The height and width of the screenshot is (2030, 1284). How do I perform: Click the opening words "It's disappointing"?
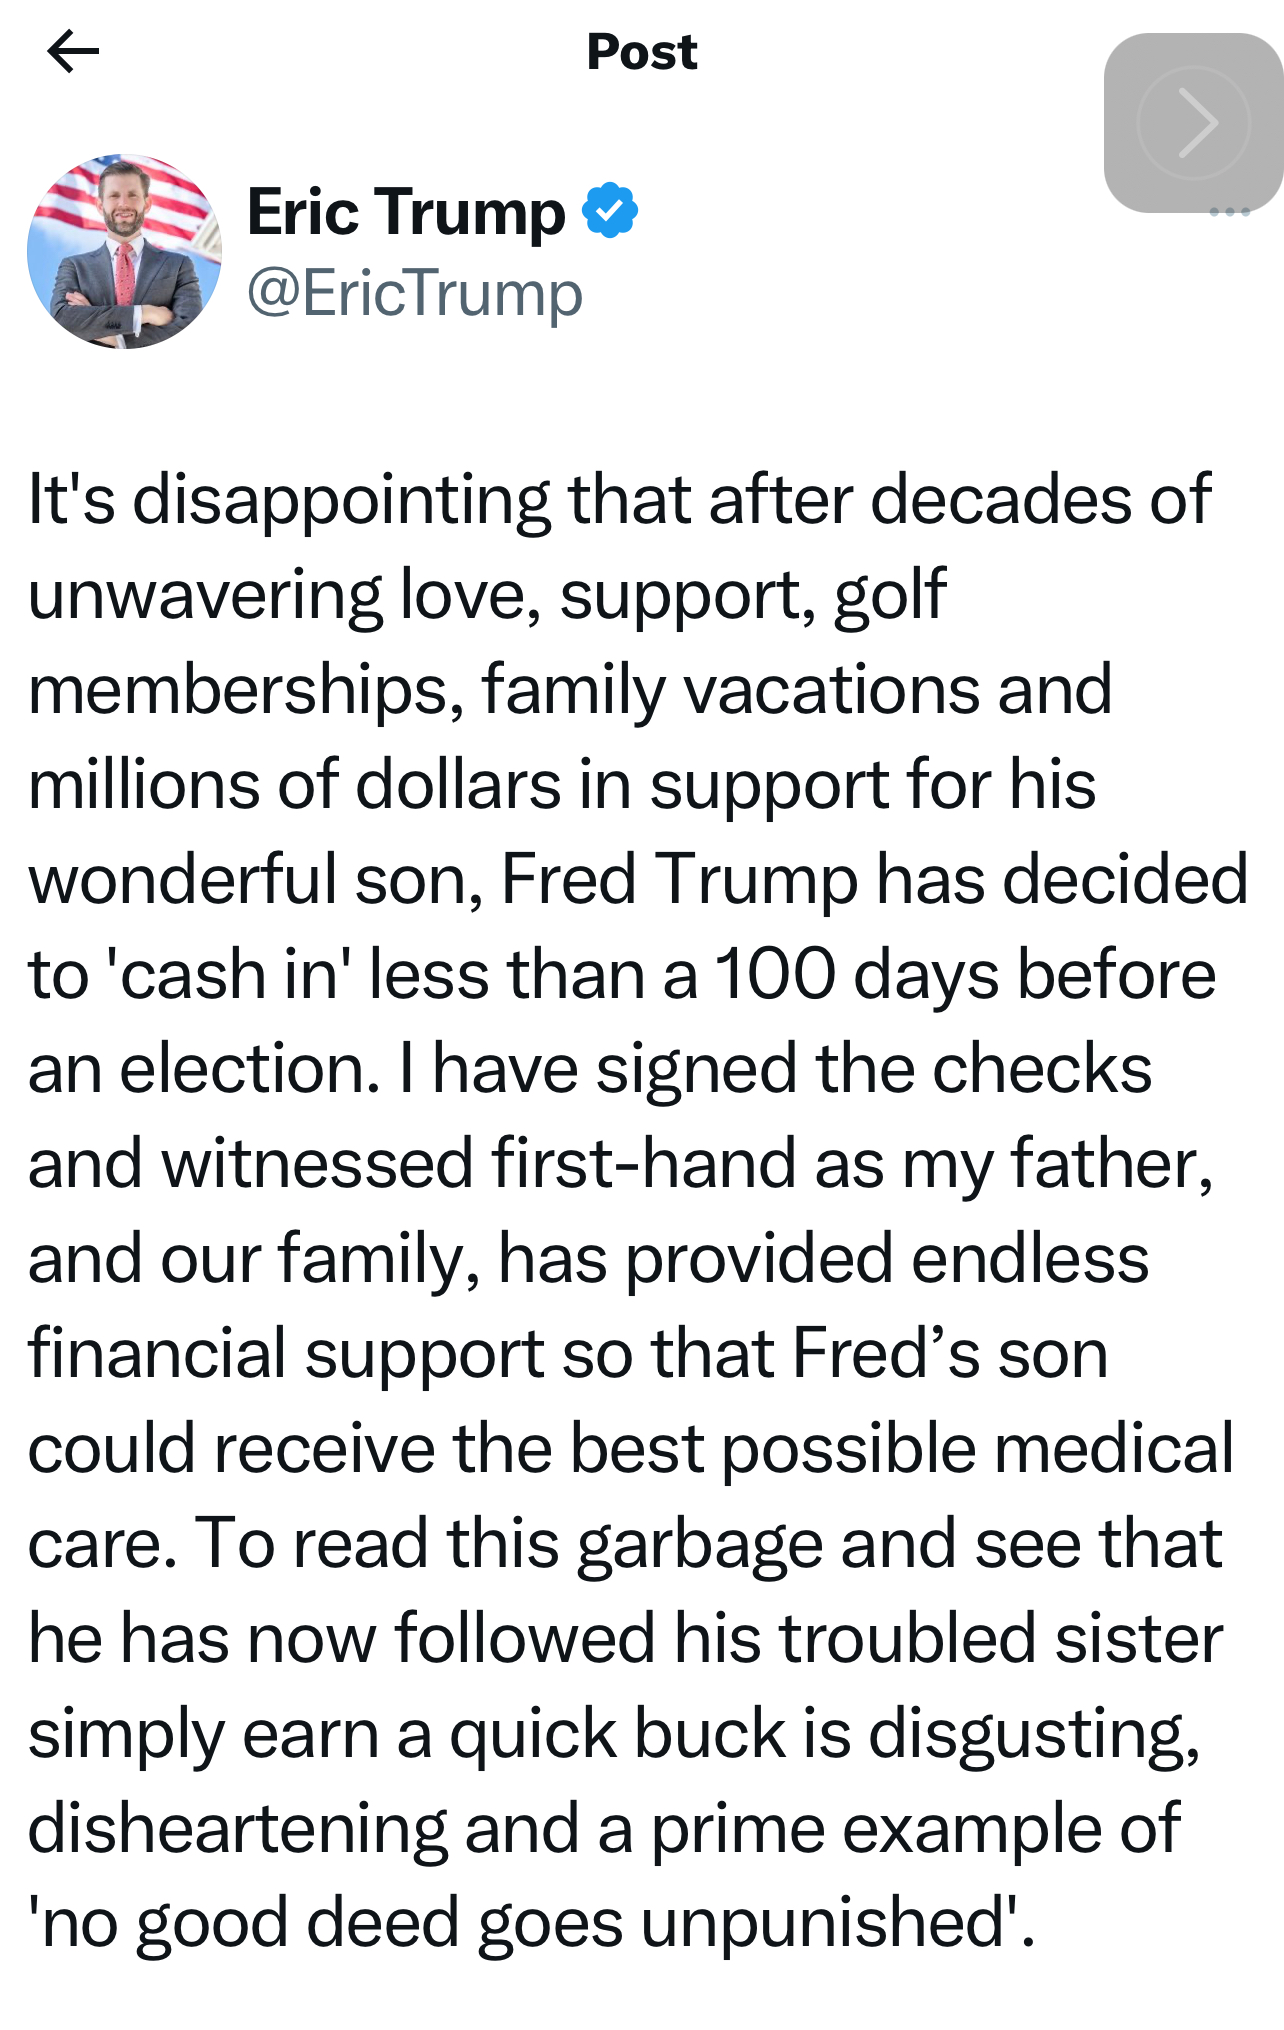(290, 499)
